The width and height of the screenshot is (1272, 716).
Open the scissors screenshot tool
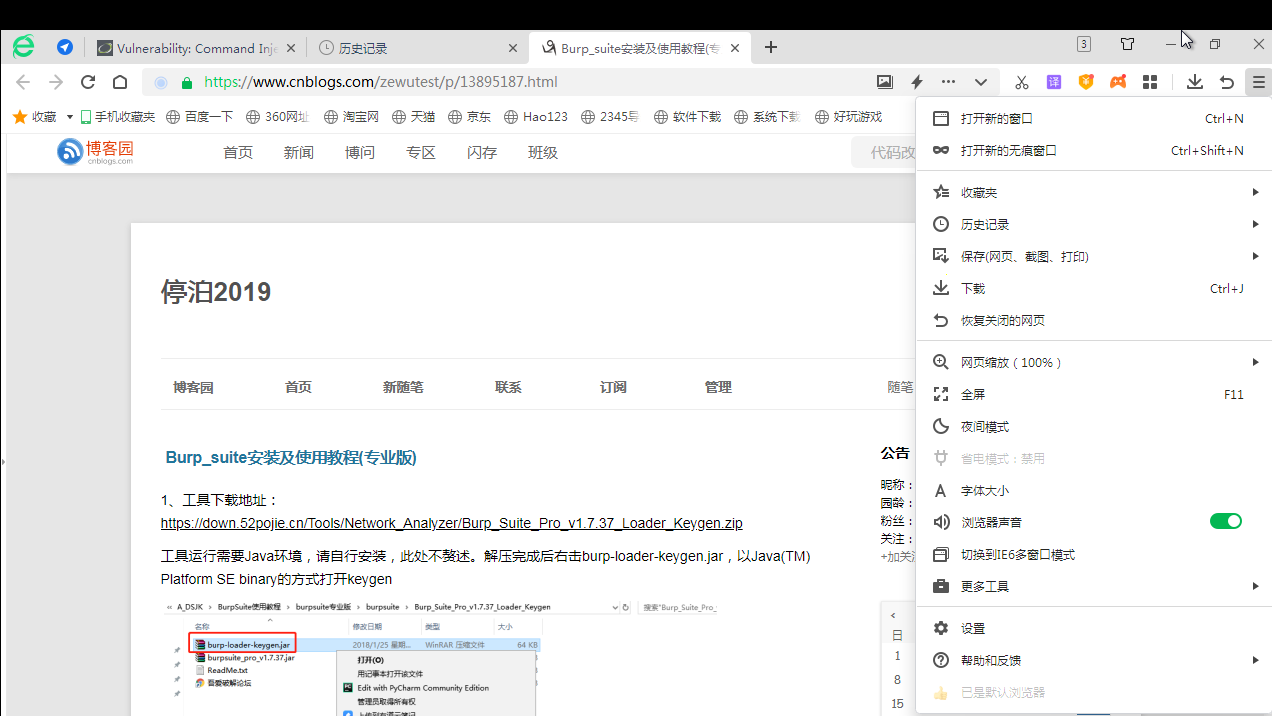(1021, 82)
